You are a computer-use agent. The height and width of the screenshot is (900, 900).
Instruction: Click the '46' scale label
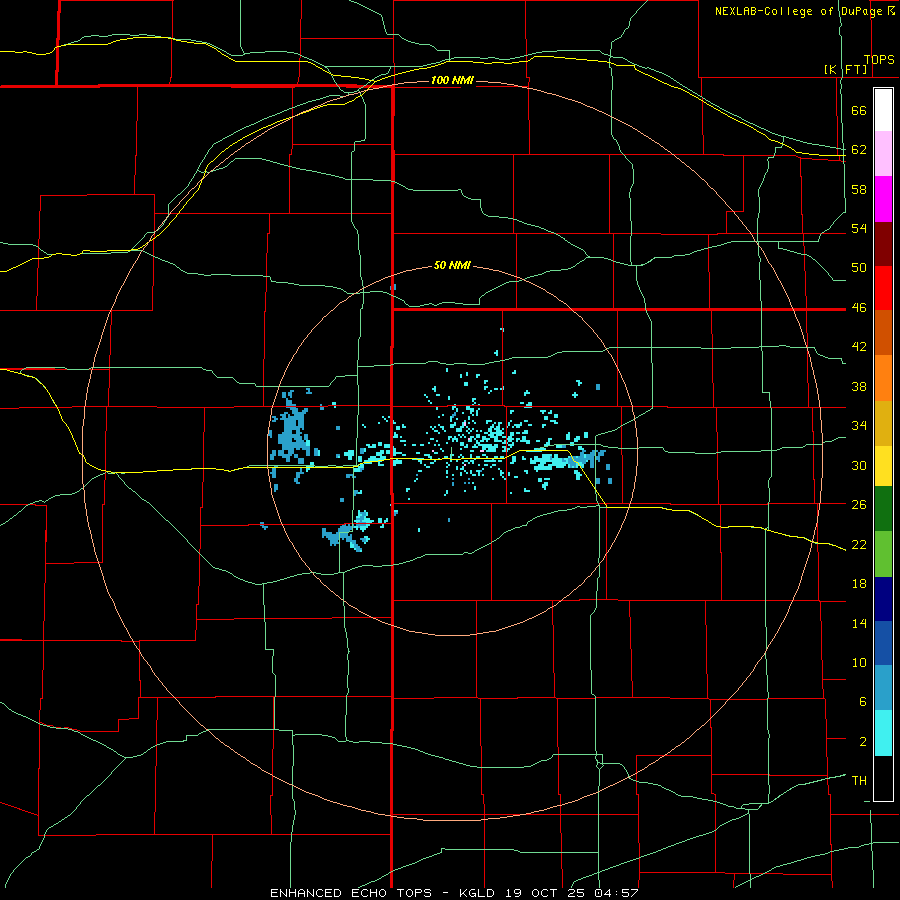tap(859, 308)
